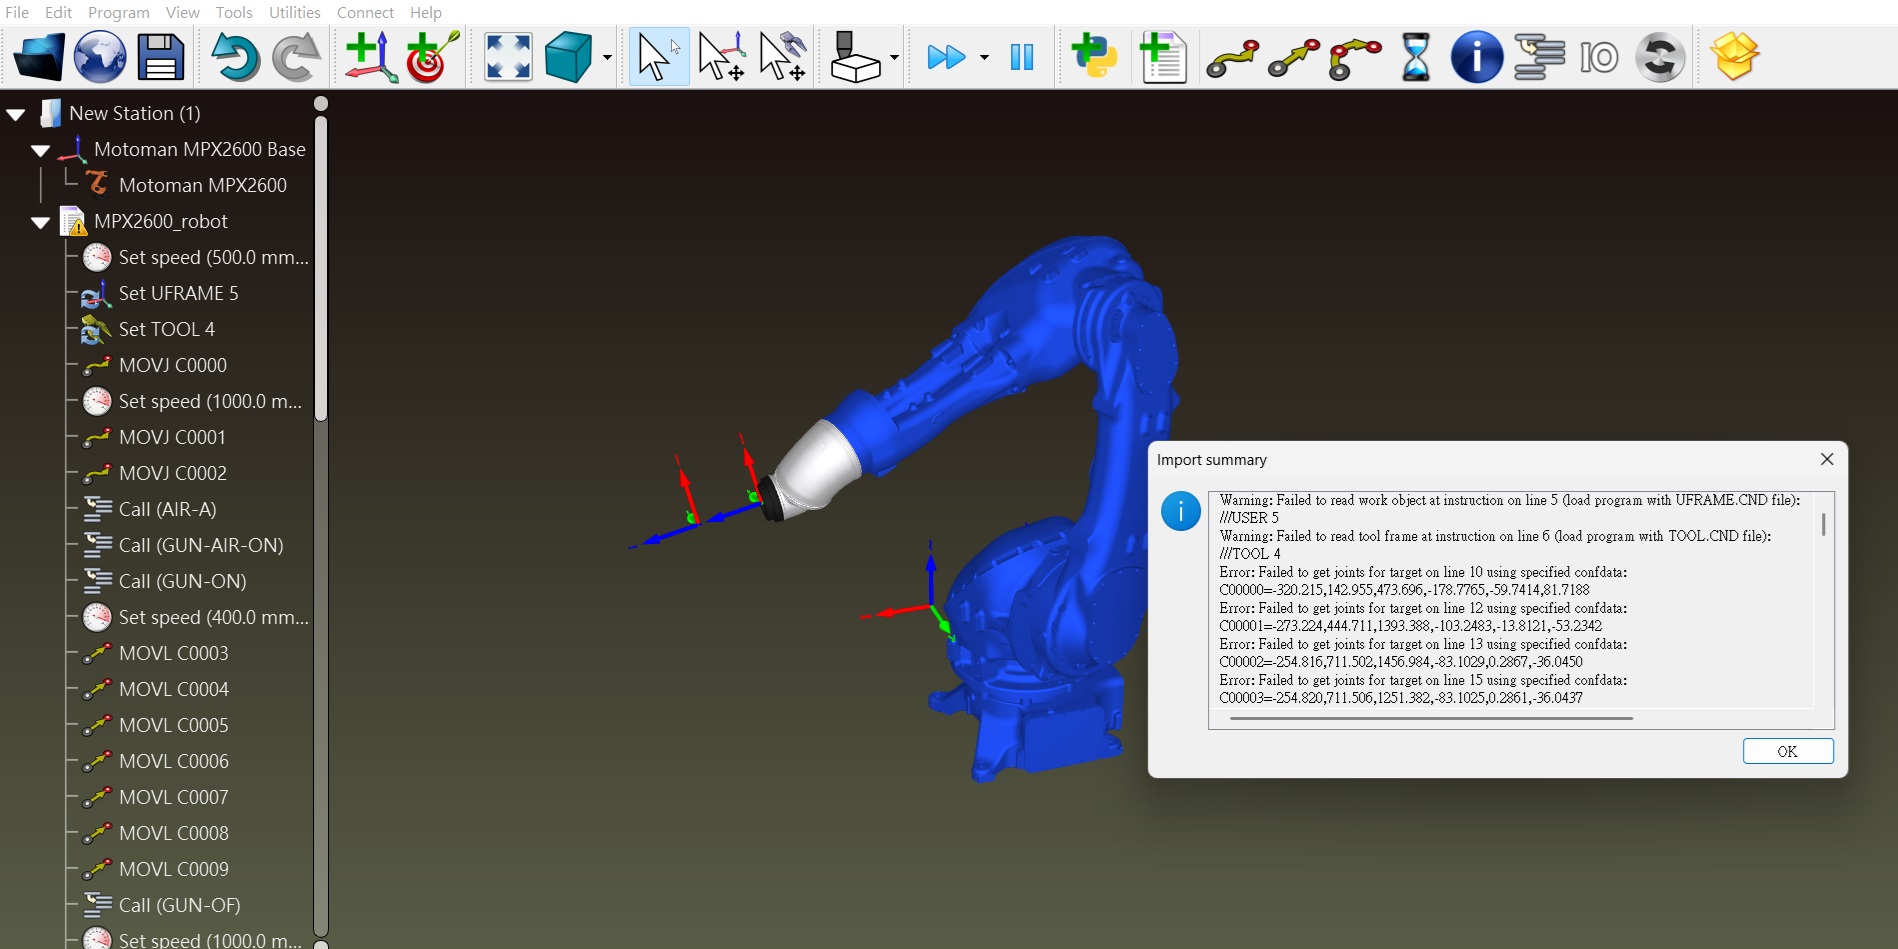Click the "///USER 5" line in Import summary
The image size is (1898, 949).
pyautogui.click(x=1249, y=518)
